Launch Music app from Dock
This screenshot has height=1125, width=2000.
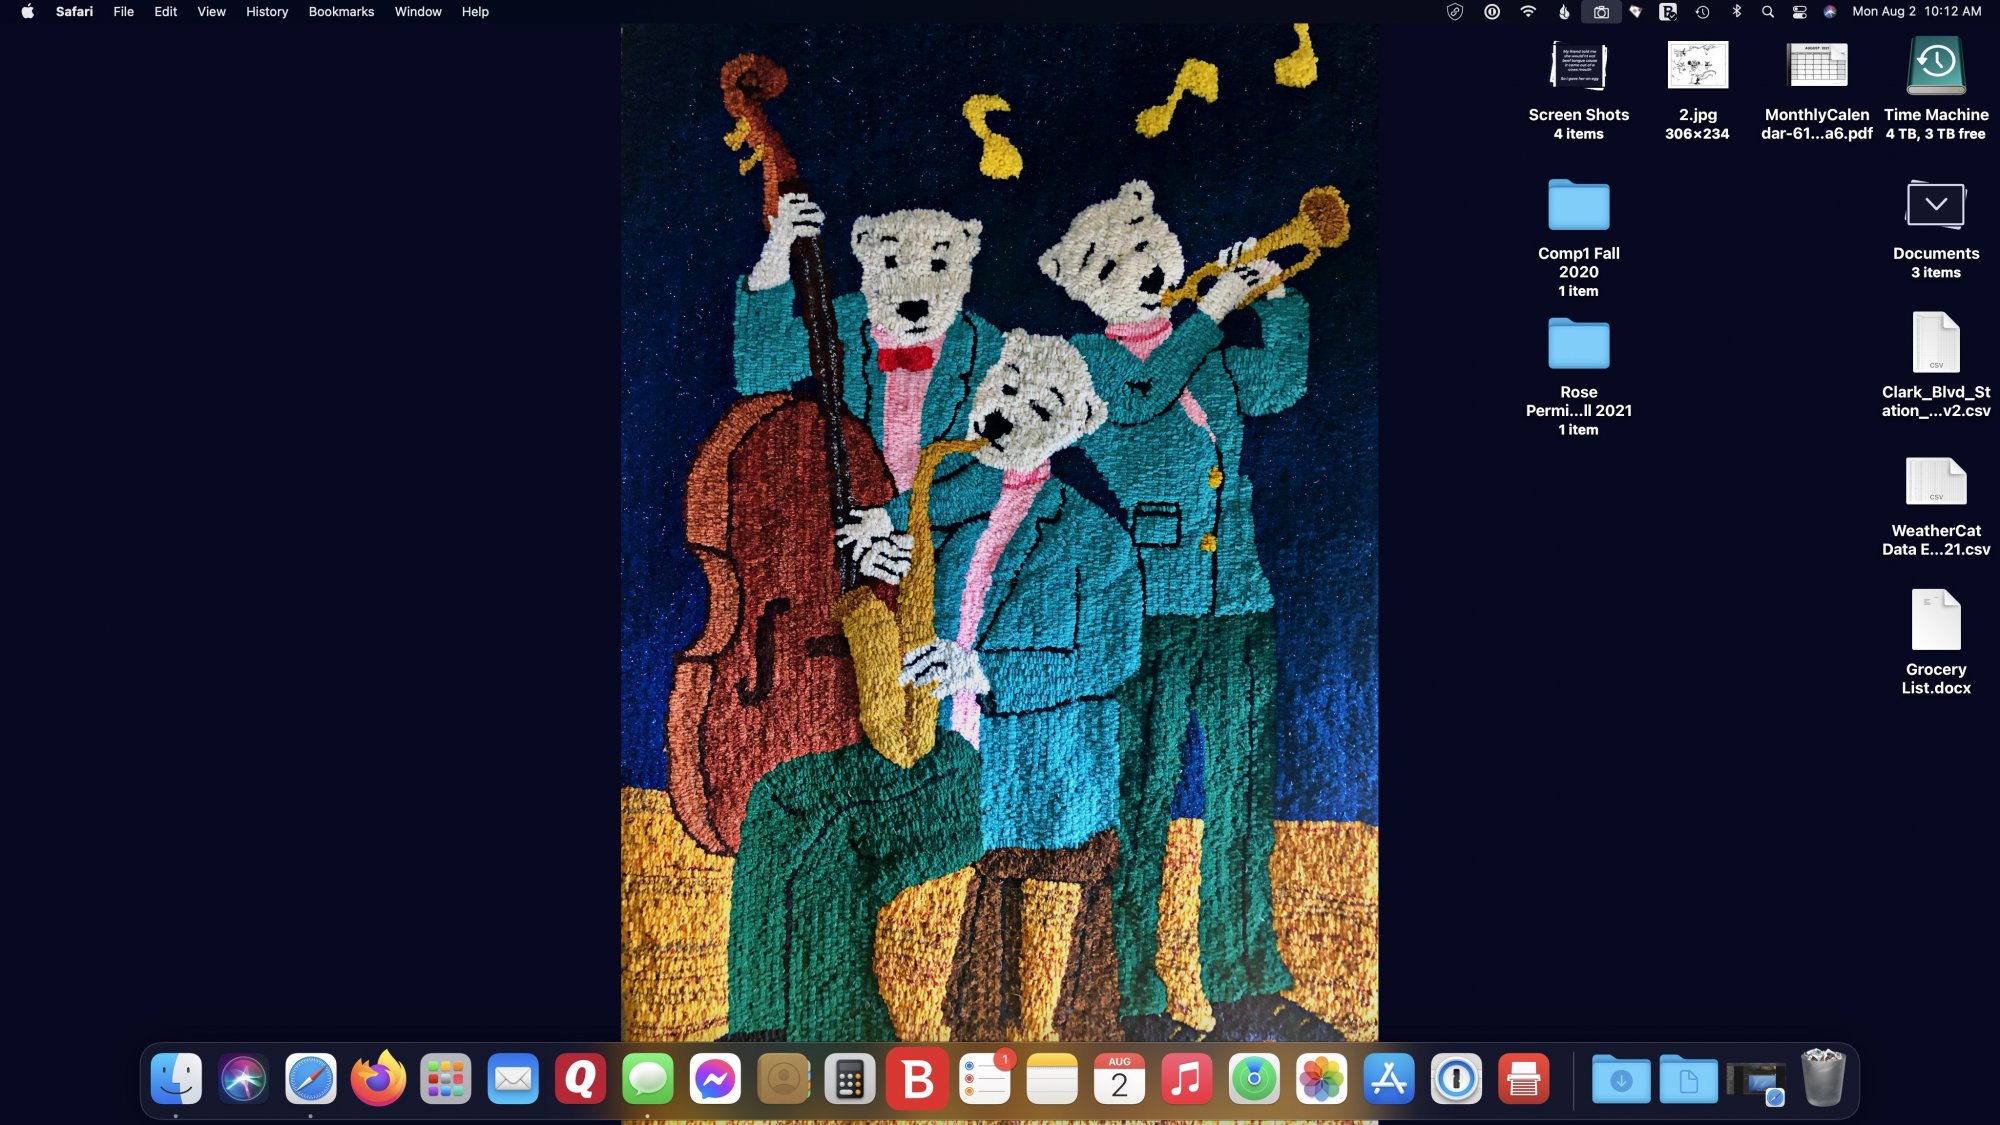[x=1187, y=1079]
